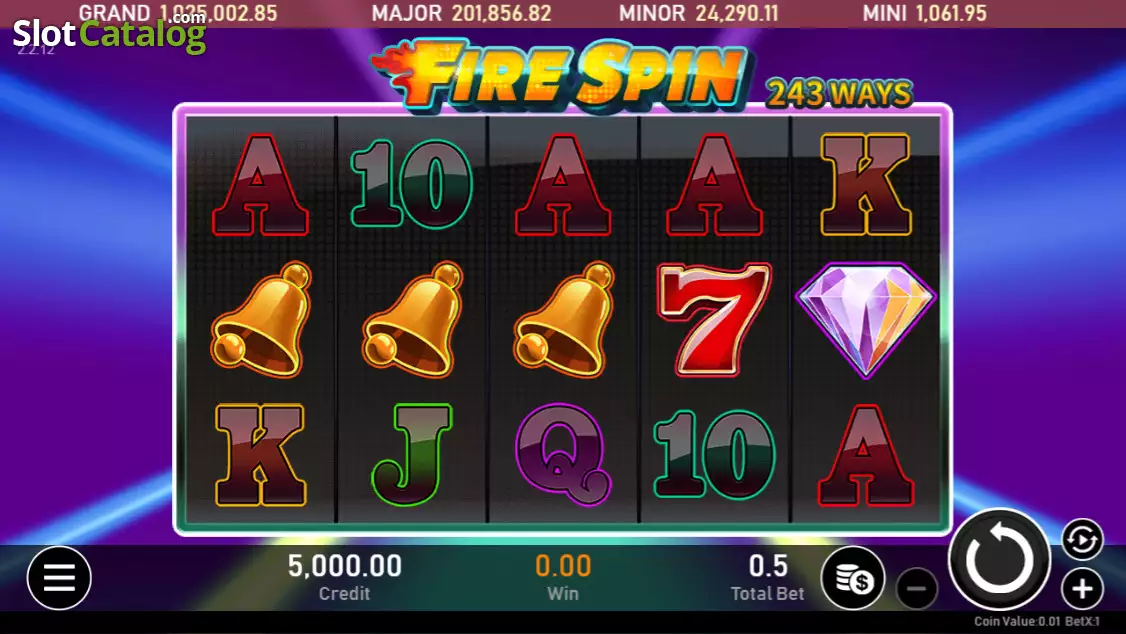Click the red seven symbol
Image resolution: width=1126 pixels, height=634 pixels.
(x=714, y=319)
